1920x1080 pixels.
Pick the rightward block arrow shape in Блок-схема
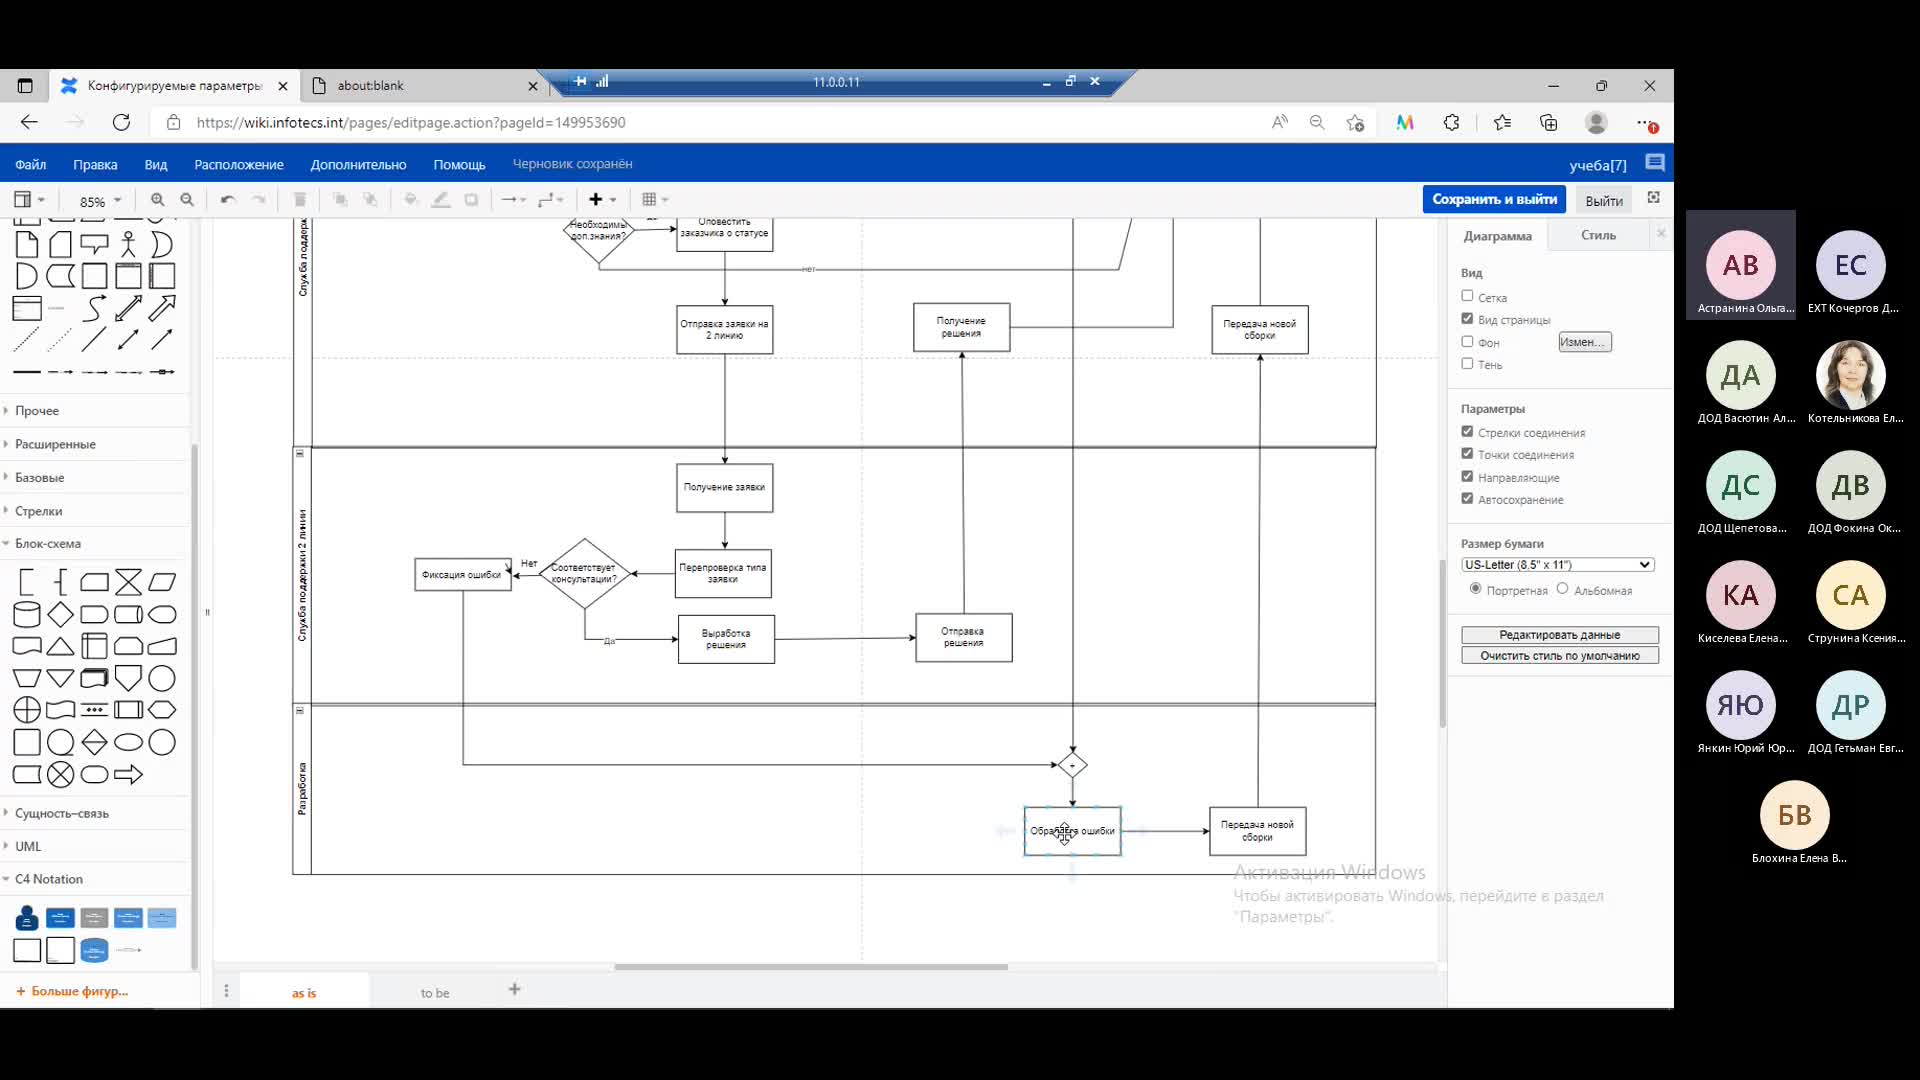(128, 774)
